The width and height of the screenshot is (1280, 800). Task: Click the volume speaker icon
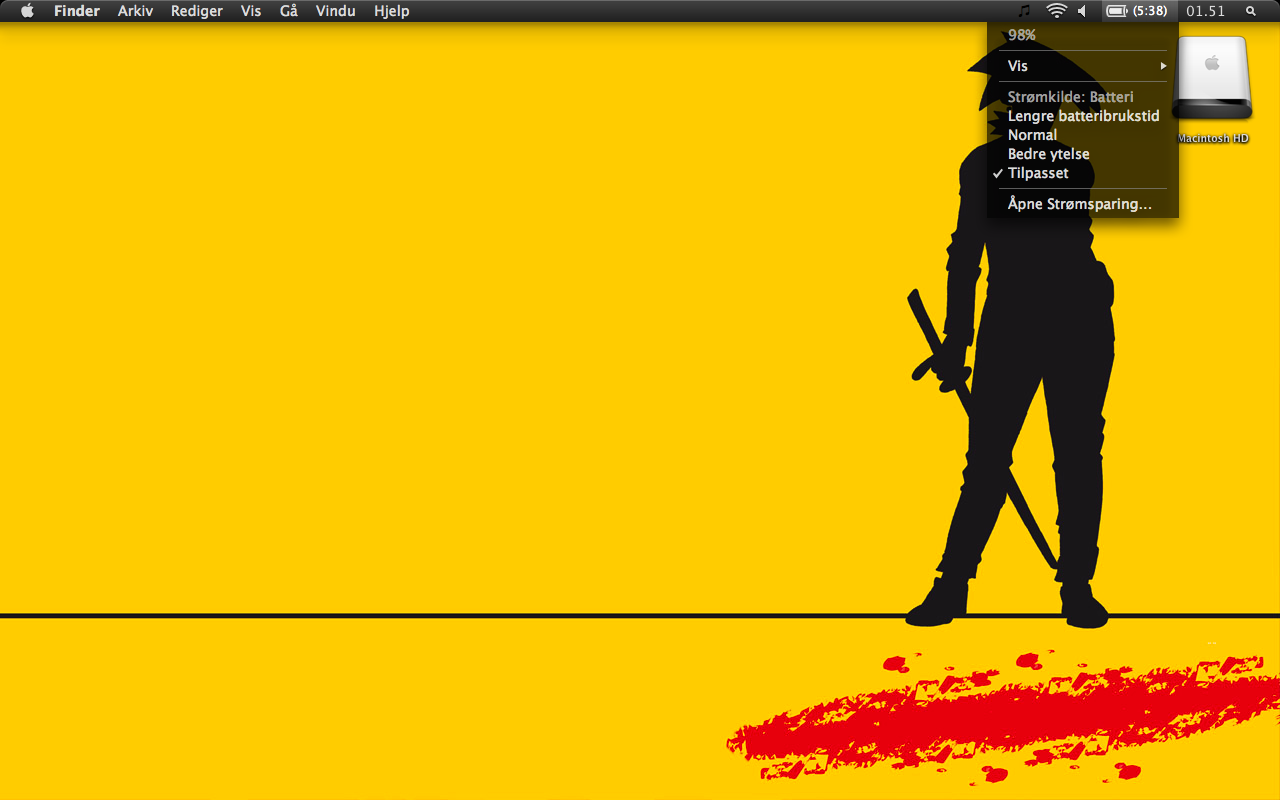click(x=1082, y=11)
